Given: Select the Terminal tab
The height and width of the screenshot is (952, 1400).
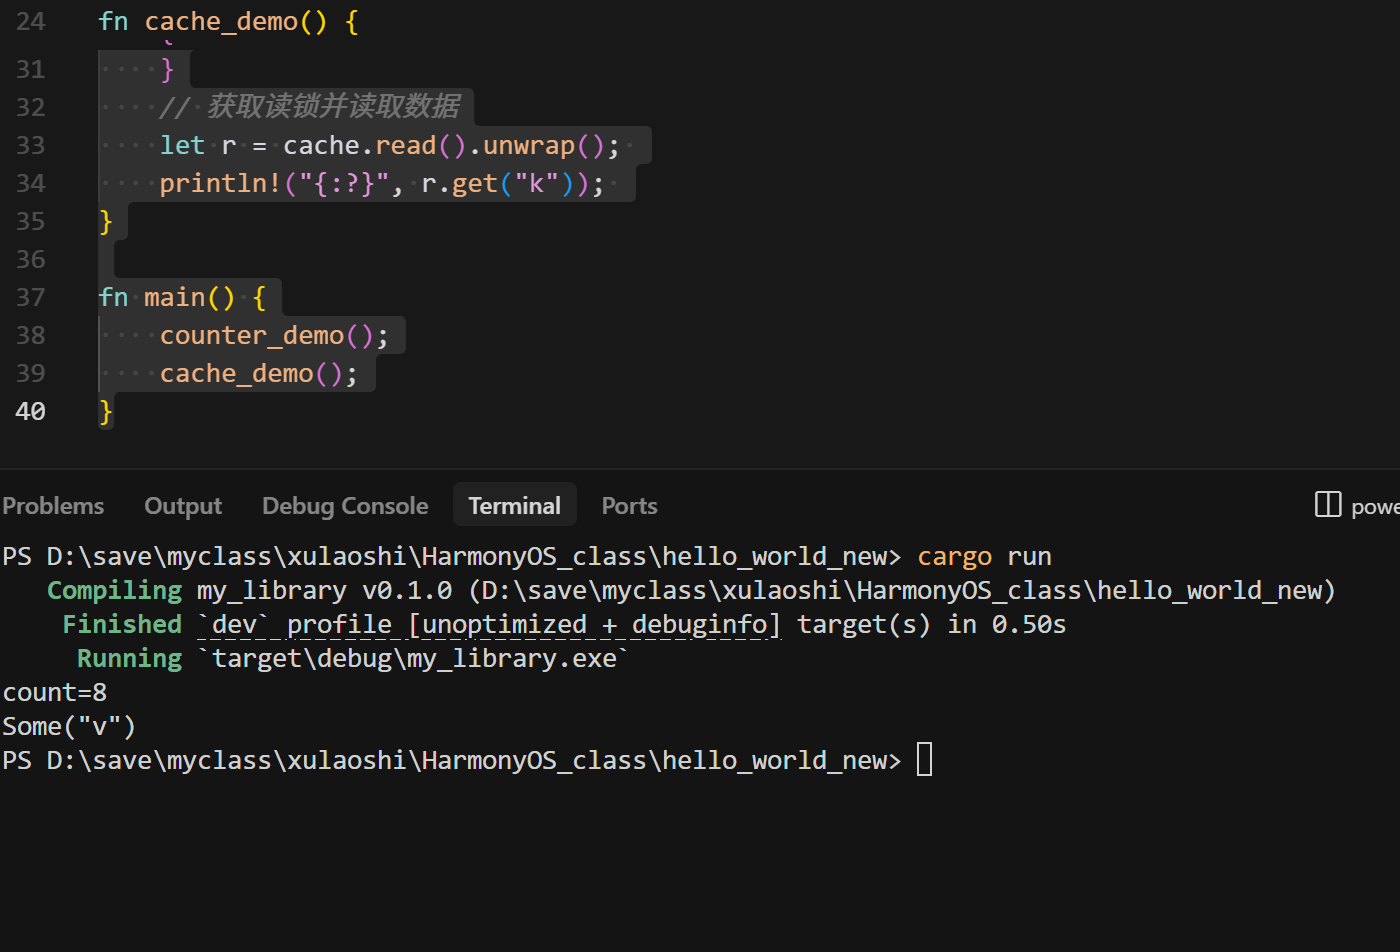Looking at the screenshot, I should [515, 506].
